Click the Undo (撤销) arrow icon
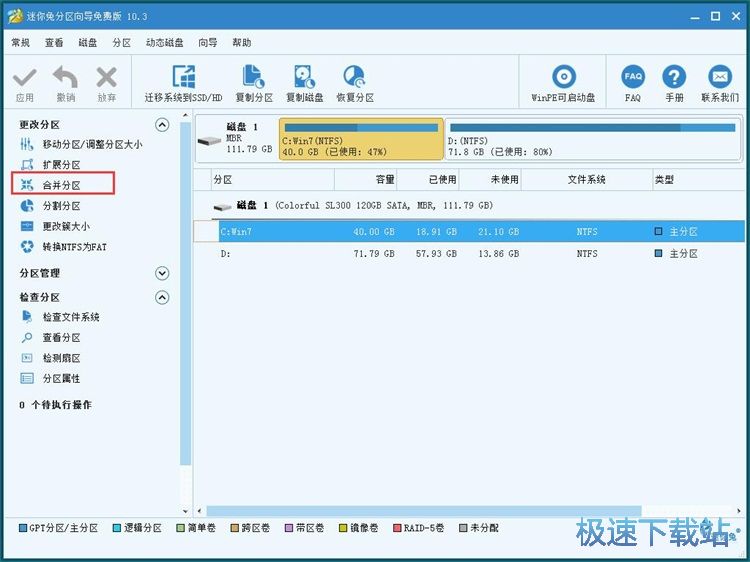 66,77
